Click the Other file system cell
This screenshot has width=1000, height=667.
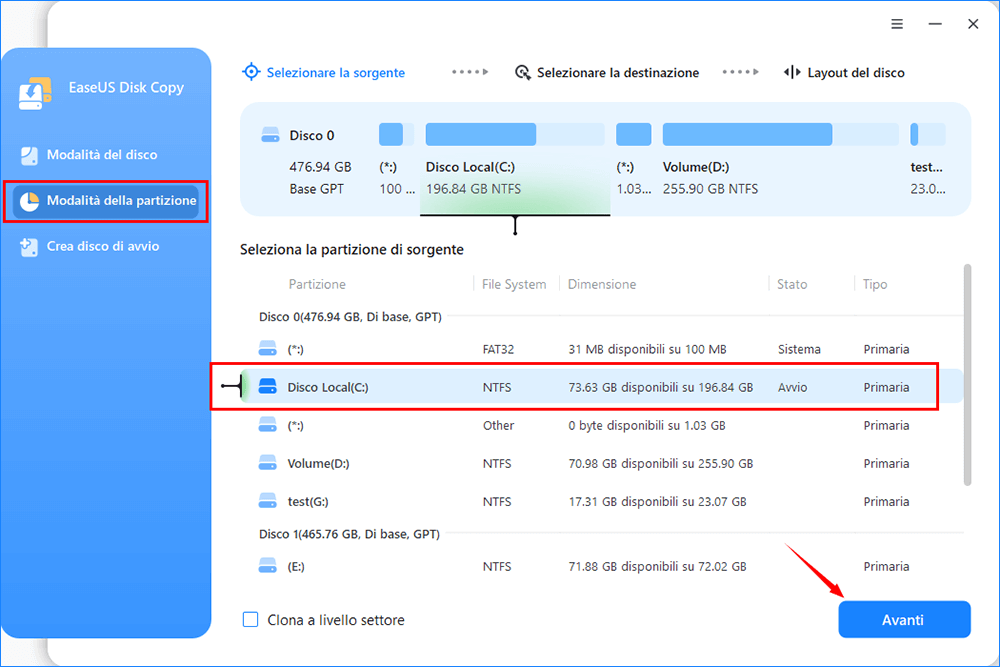click(498, 425)
